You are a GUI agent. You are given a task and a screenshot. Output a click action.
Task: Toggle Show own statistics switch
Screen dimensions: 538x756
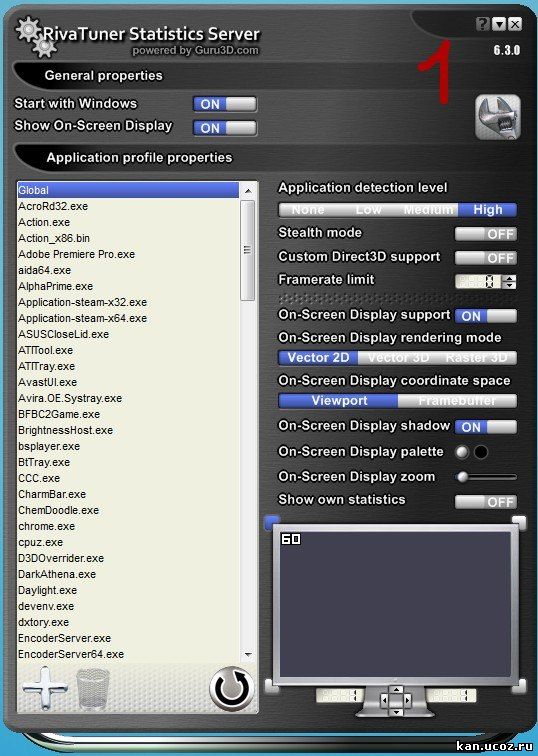(x=485, y=502)
